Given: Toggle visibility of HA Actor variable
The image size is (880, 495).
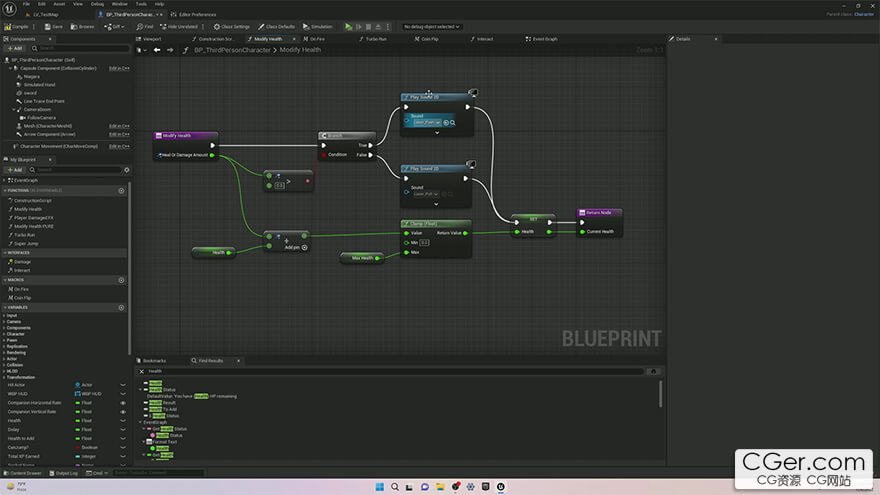Looking at the screenshot, I should tap(123, 385).
